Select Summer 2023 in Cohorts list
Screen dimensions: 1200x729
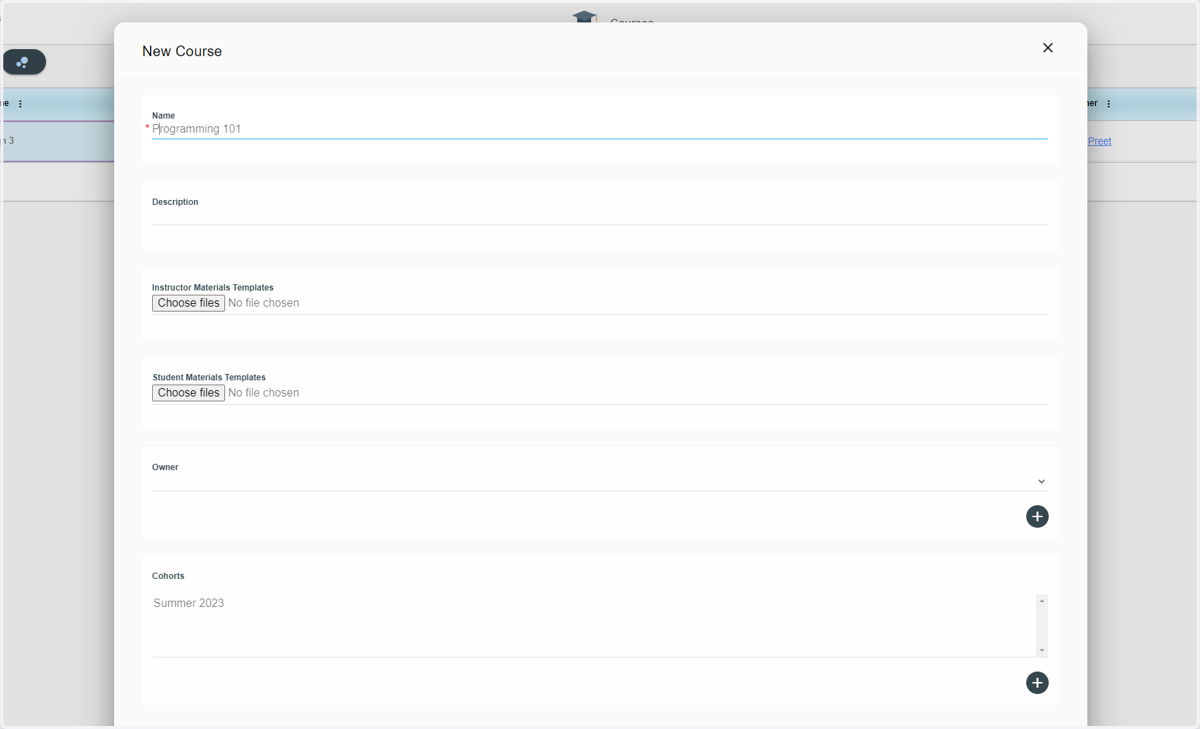pos(189,603)
